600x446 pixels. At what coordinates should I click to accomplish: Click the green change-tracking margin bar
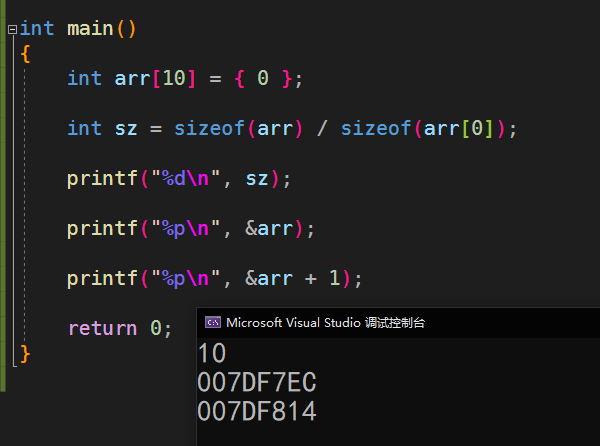click(x=3, y=196)
